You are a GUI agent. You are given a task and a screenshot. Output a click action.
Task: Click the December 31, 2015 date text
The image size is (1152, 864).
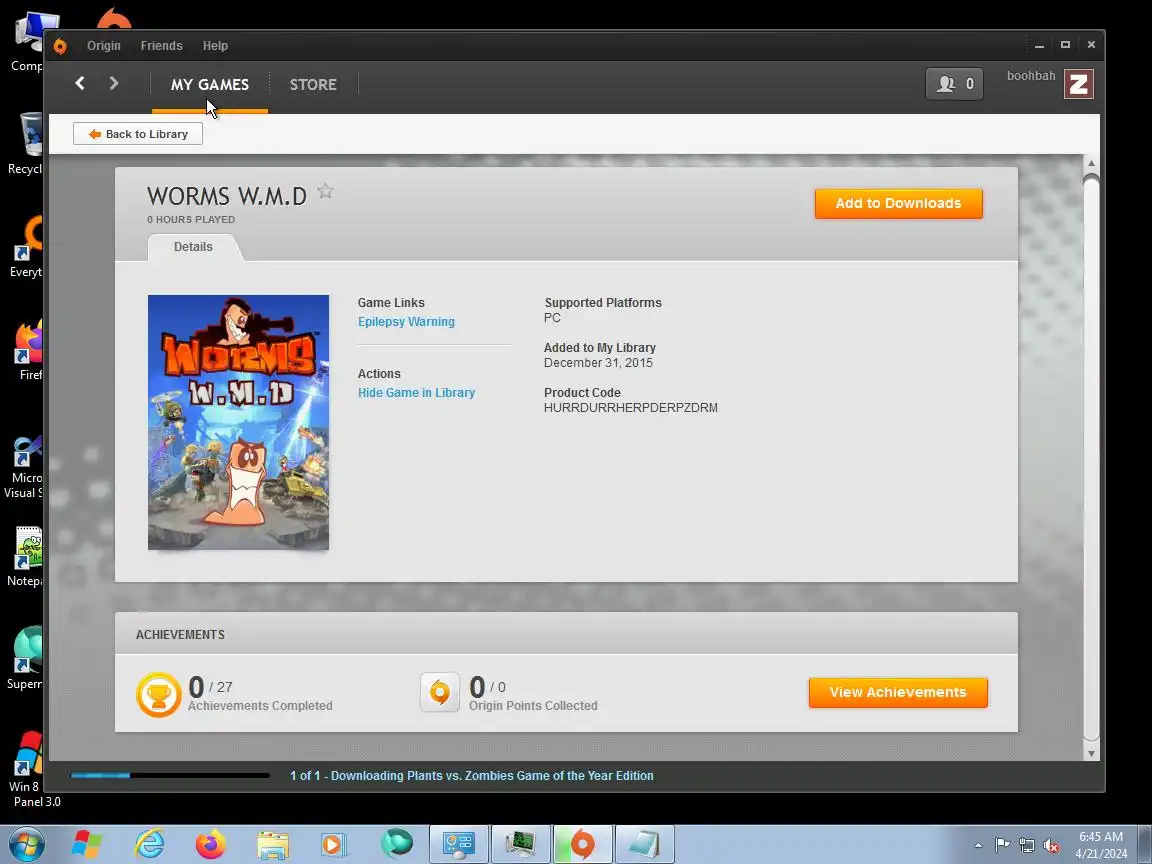coord(598,363)
